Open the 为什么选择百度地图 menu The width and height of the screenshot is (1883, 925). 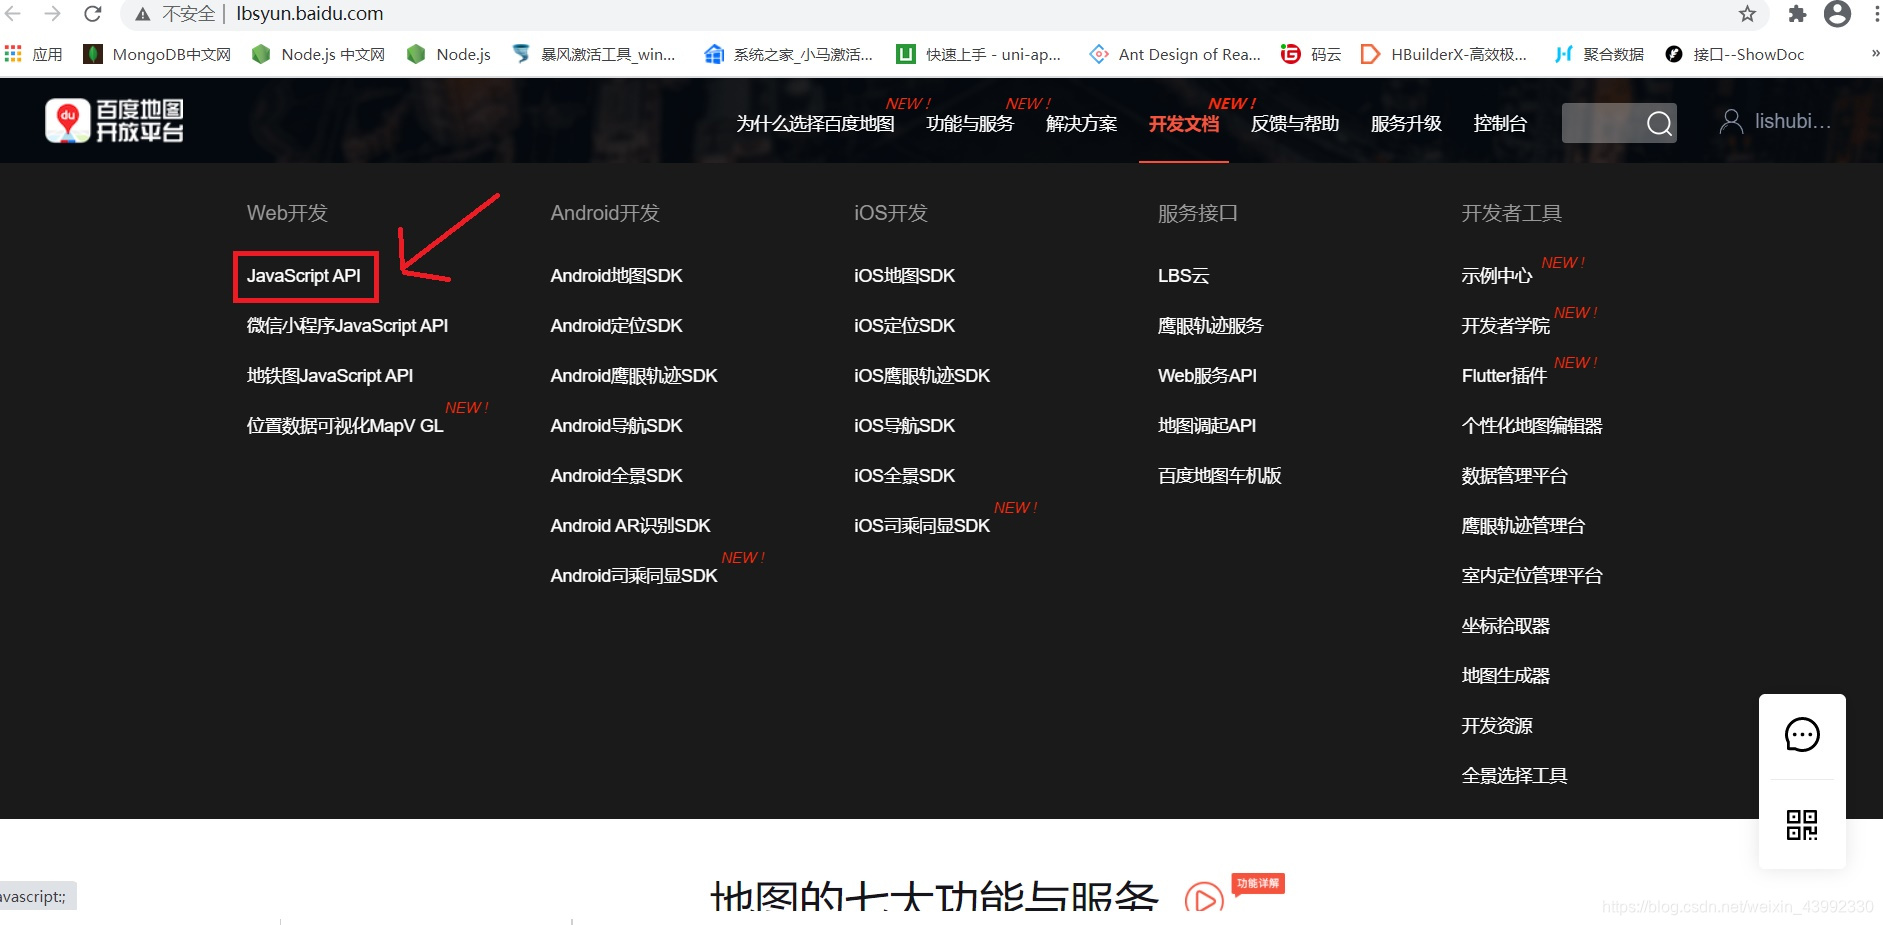(815, 124)
